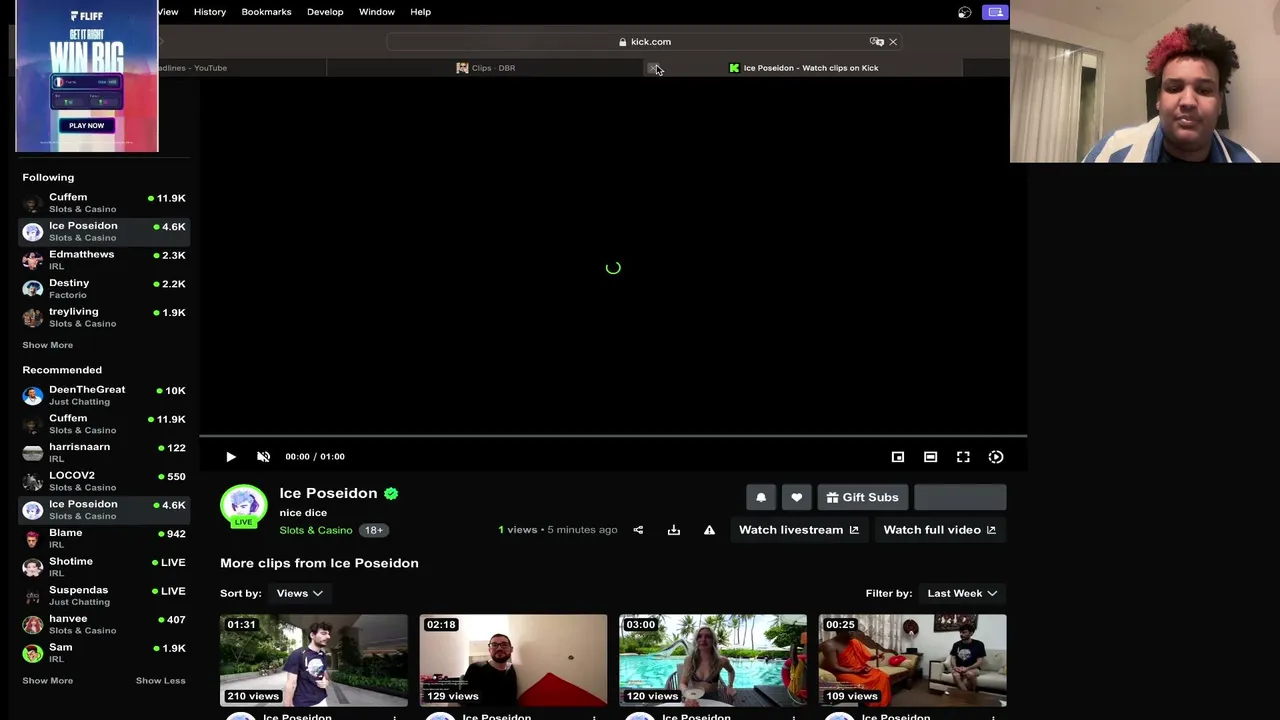Expand Show More under Following
This screenshot has width=1280, height=720.
48,345
